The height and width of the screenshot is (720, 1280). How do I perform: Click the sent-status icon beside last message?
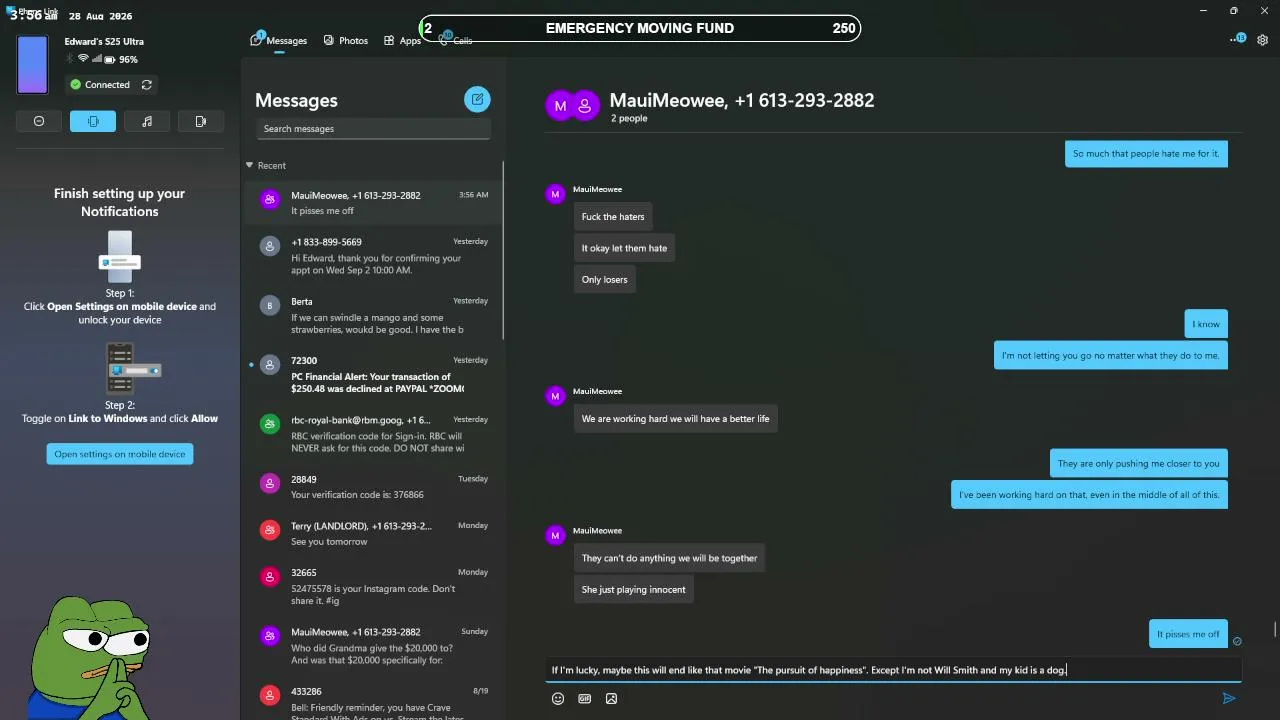tap(1237, 641)
